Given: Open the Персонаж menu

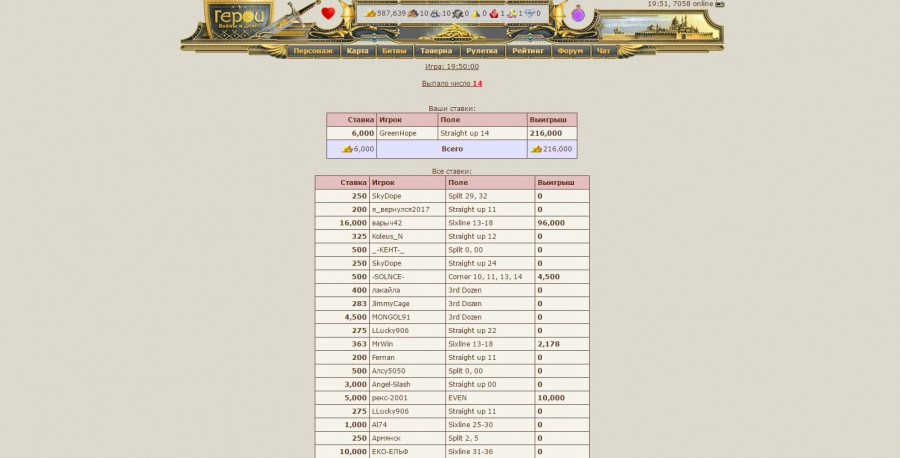Looking at the screenshot, I should [313, 51].
